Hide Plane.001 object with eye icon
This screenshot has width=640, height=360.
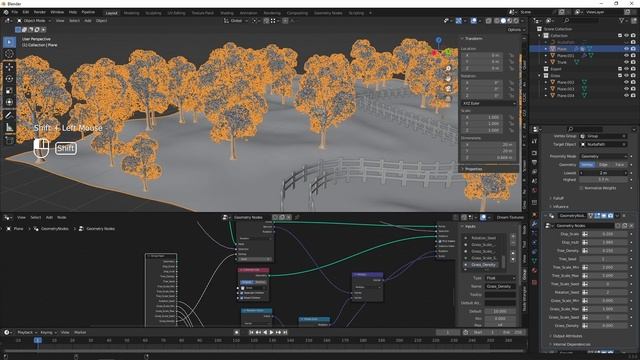tap(627, 56)
